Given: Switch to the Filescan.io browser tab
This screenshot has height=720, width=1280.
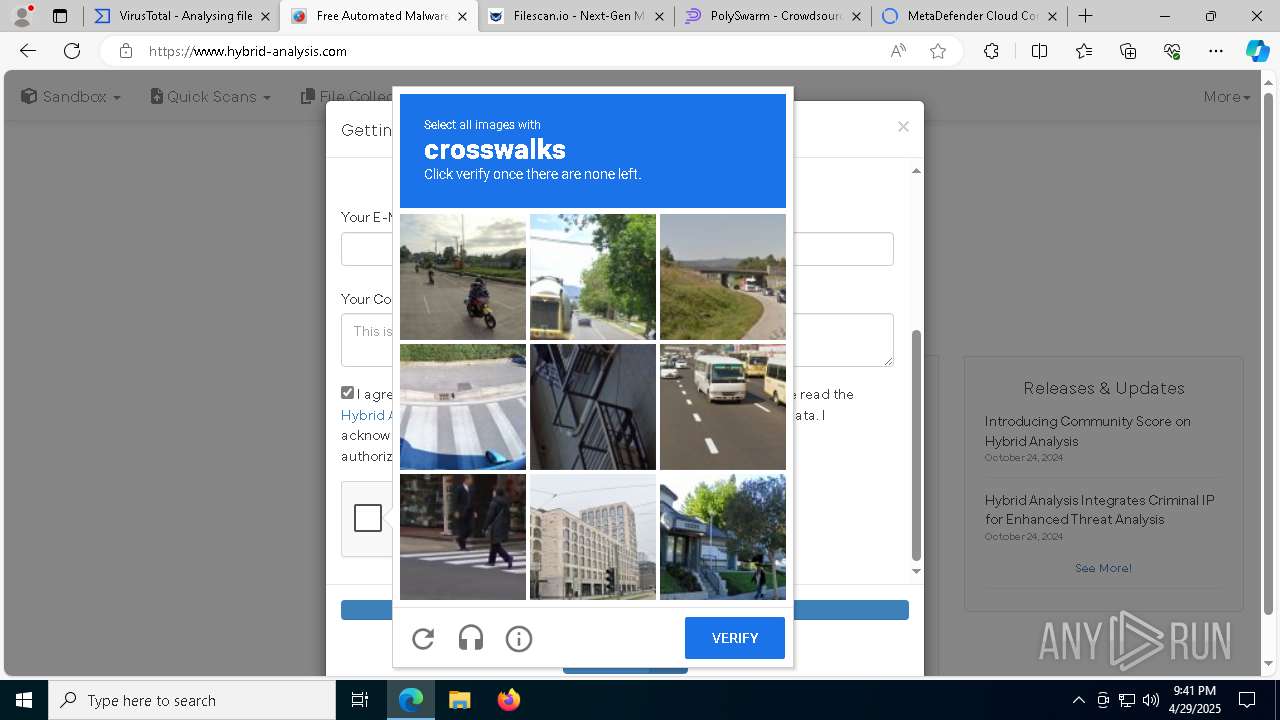Looking at the screenshot, I should (x=575, y=16).
